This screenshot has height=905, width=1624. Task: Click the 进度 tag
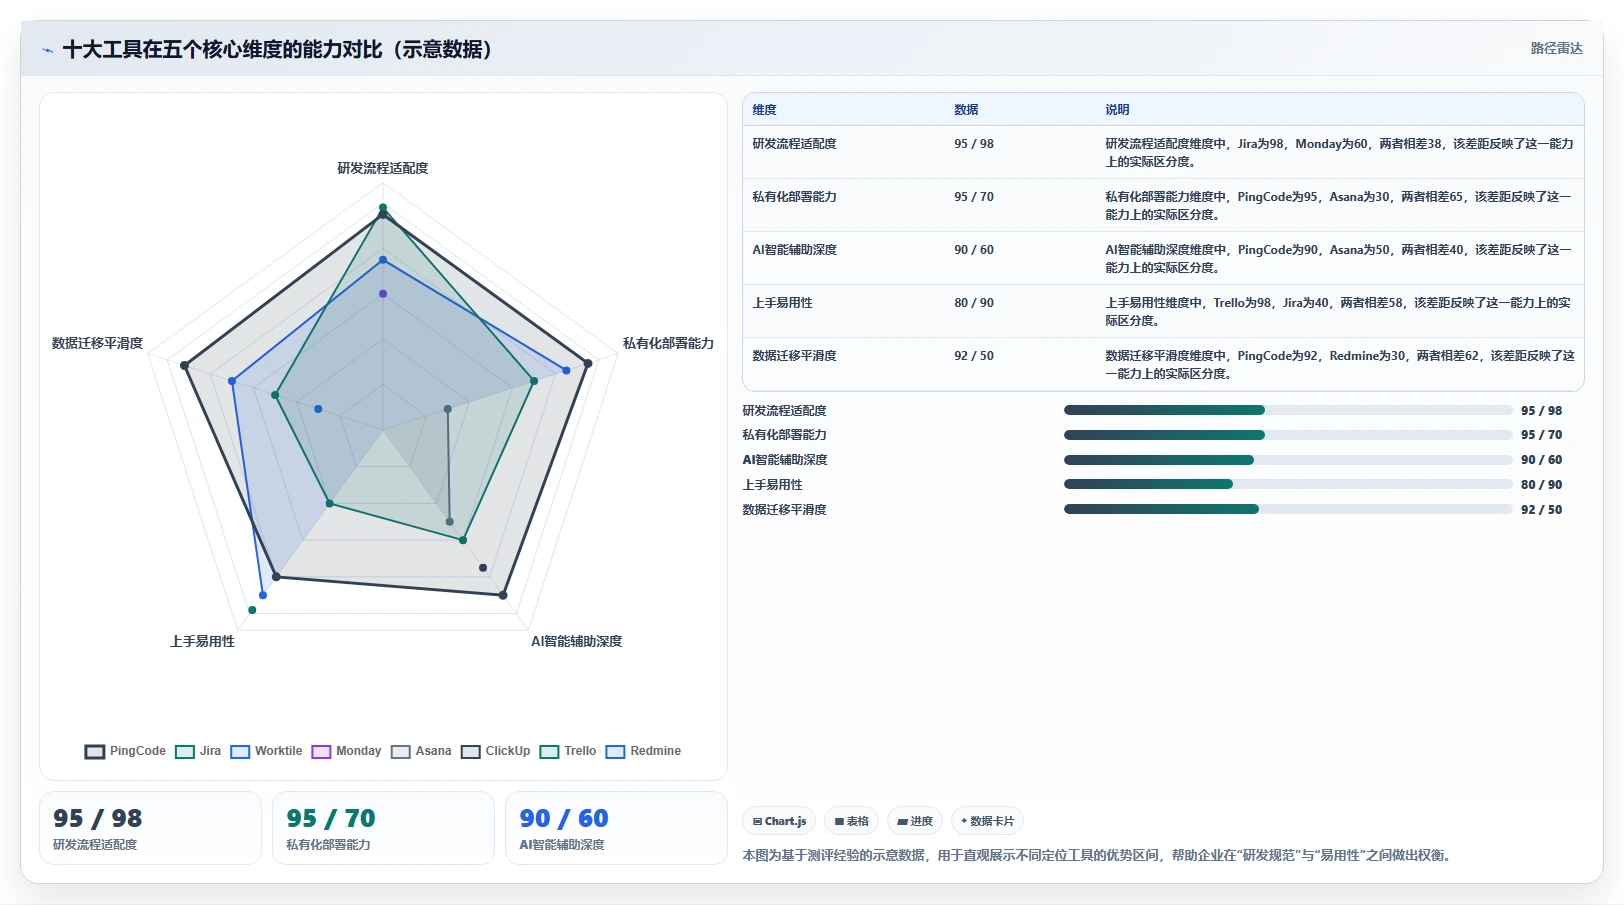pos(914,821)
